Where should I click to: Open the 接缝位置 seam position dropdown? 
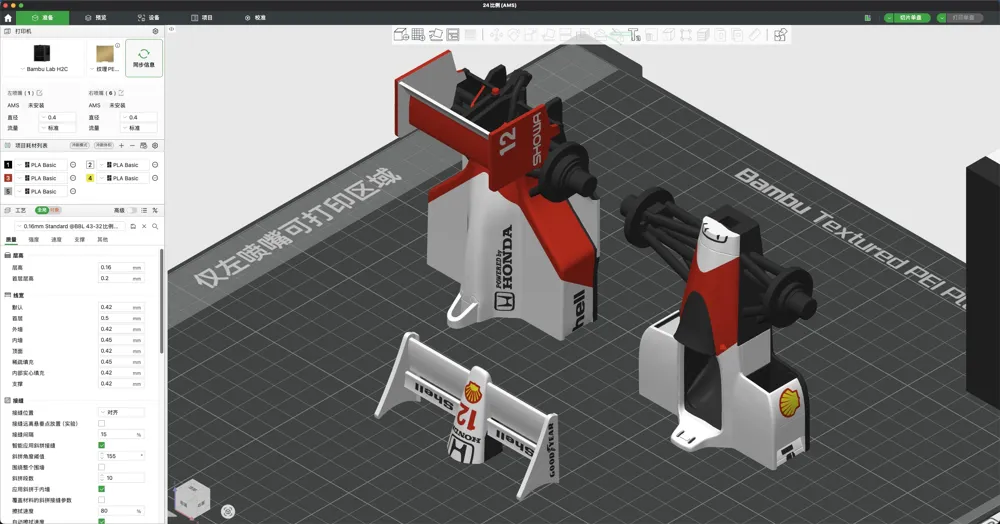click(121, 412)
